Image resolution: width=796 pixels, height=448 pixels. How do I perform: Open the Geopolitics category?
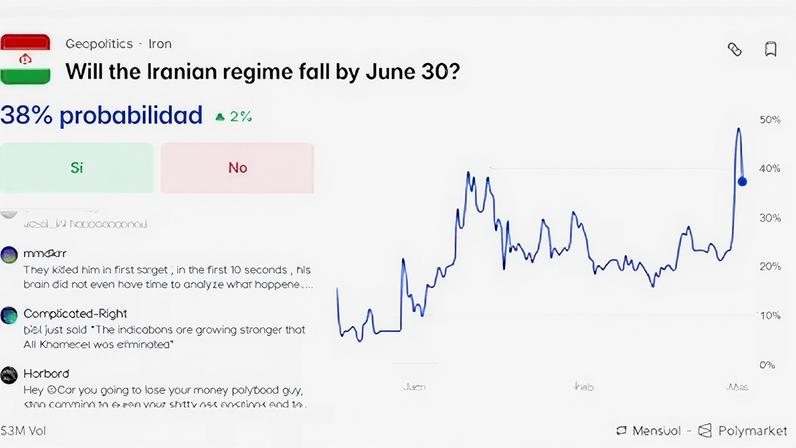99,44
